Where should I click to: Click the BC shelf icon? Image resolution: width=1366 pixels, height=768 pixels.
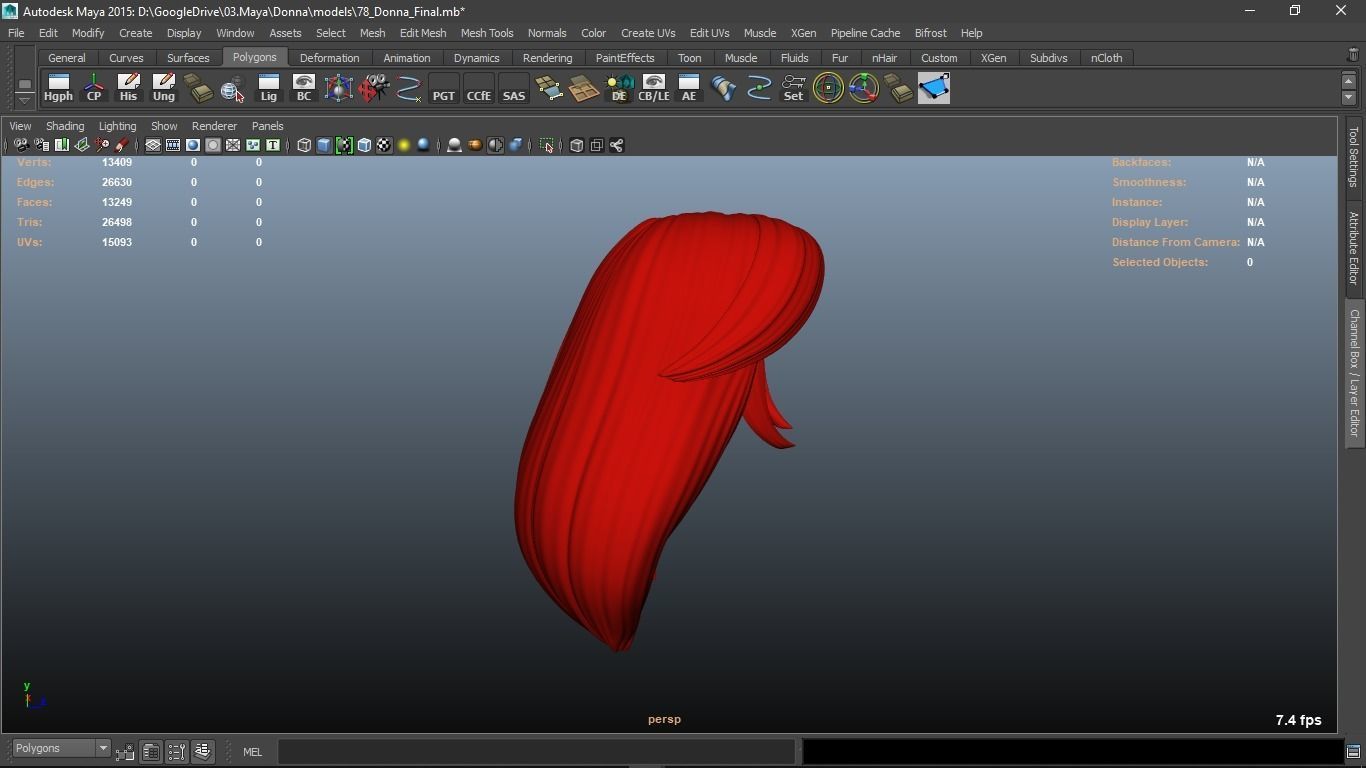click(303, 88)
